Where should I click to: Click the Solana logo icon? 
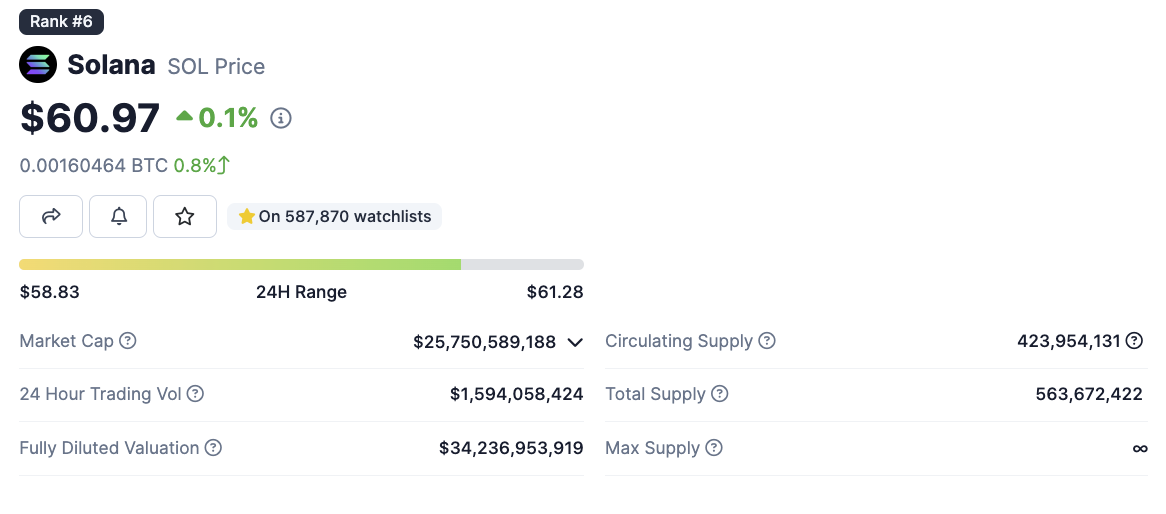[38, 65]
